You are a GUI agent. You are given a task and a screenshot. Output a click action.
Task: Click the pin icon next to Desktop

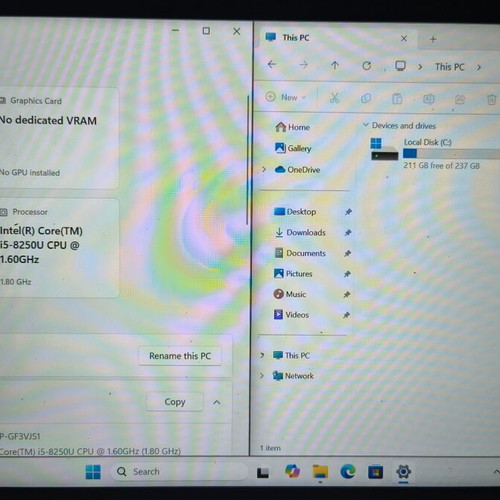[348, 212]
